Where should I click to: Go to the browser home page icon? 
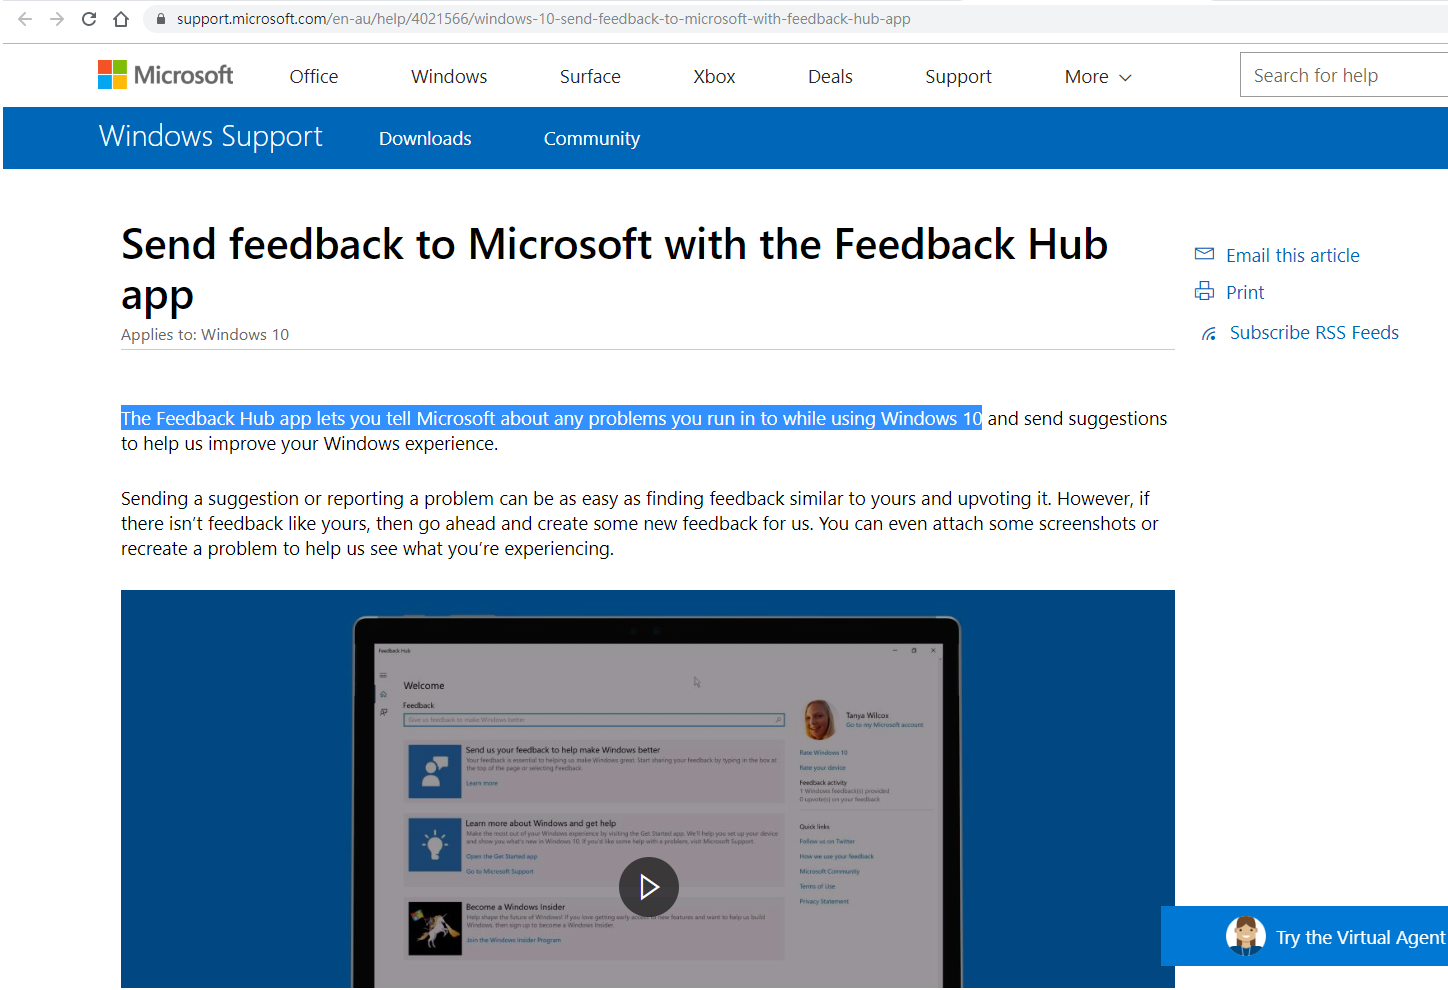coord(121,19)
